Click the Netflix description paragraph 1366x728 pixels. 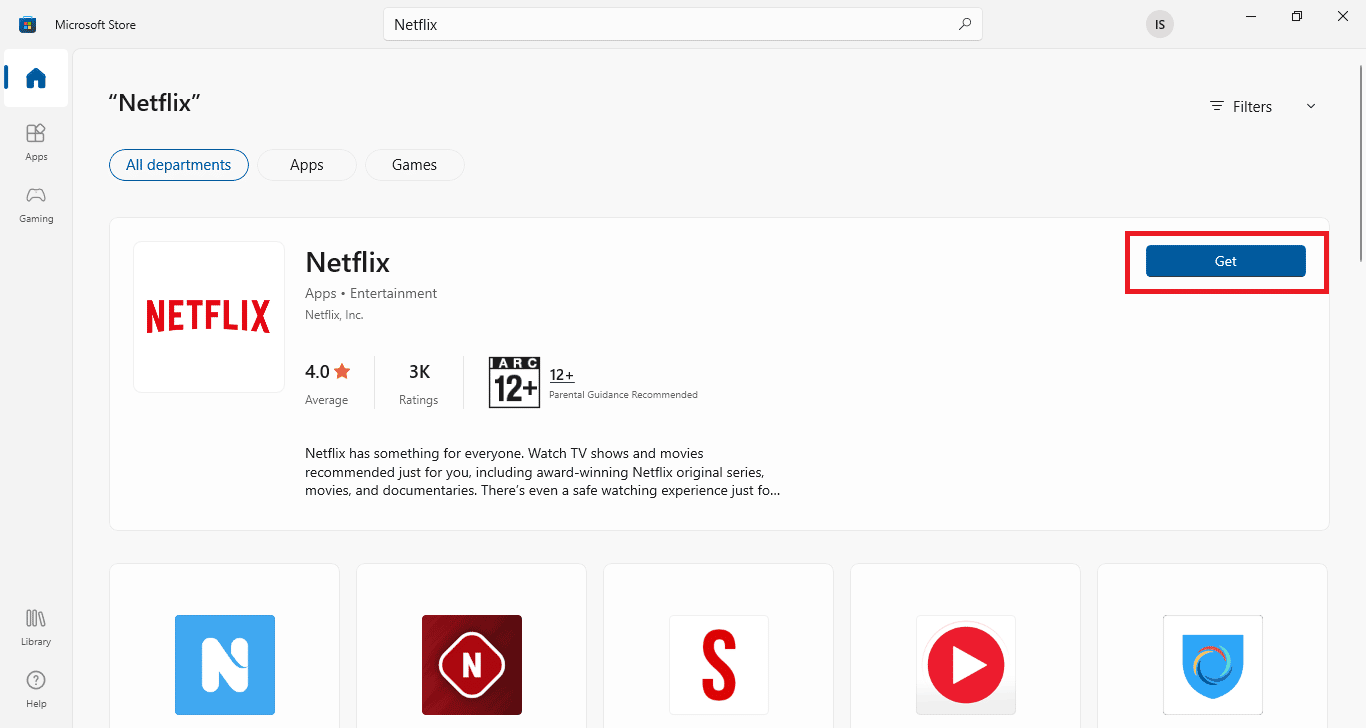[542, 472]
